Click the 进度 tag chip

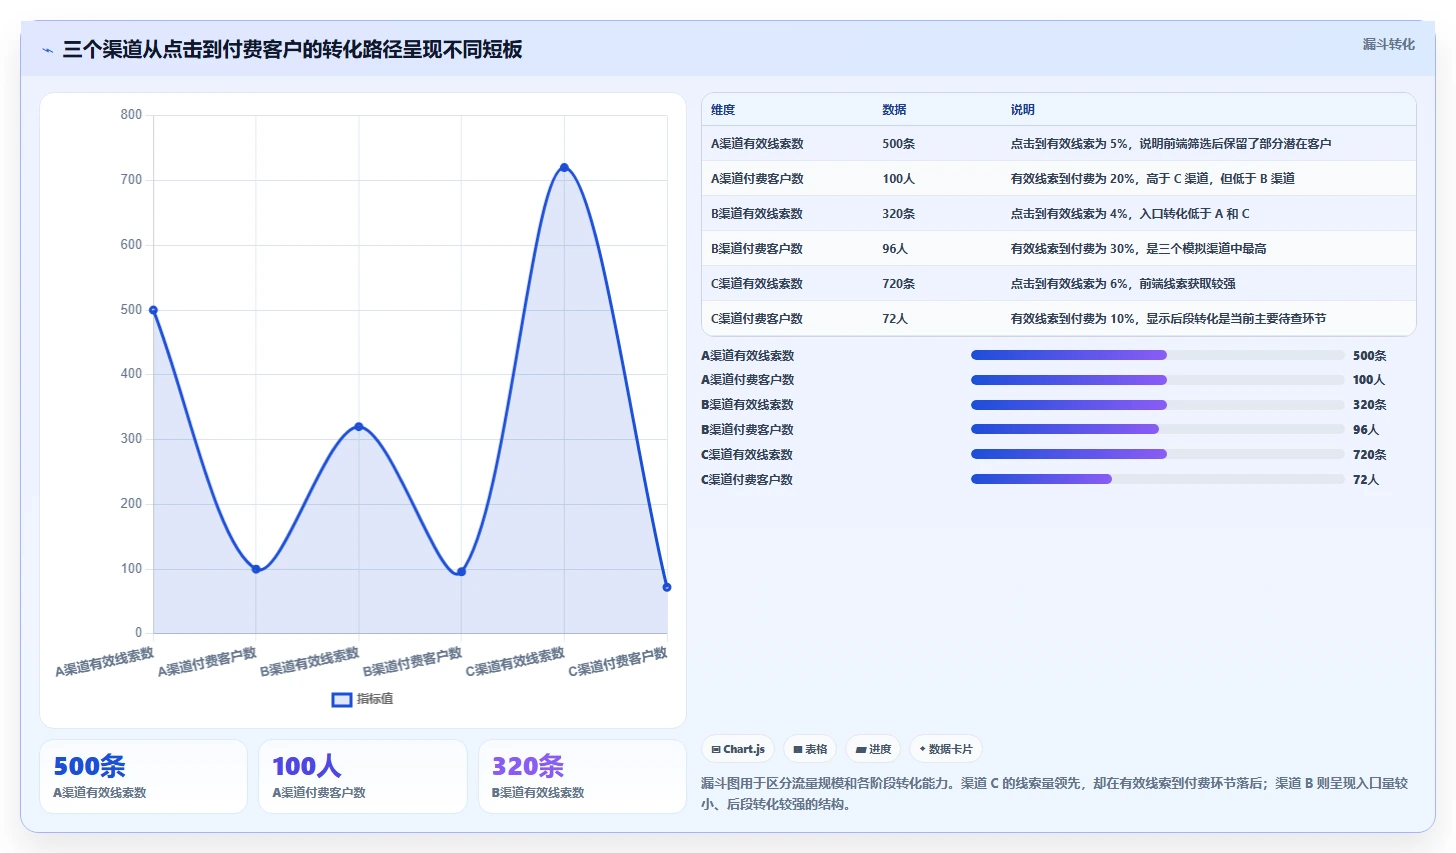pos(873,749)
